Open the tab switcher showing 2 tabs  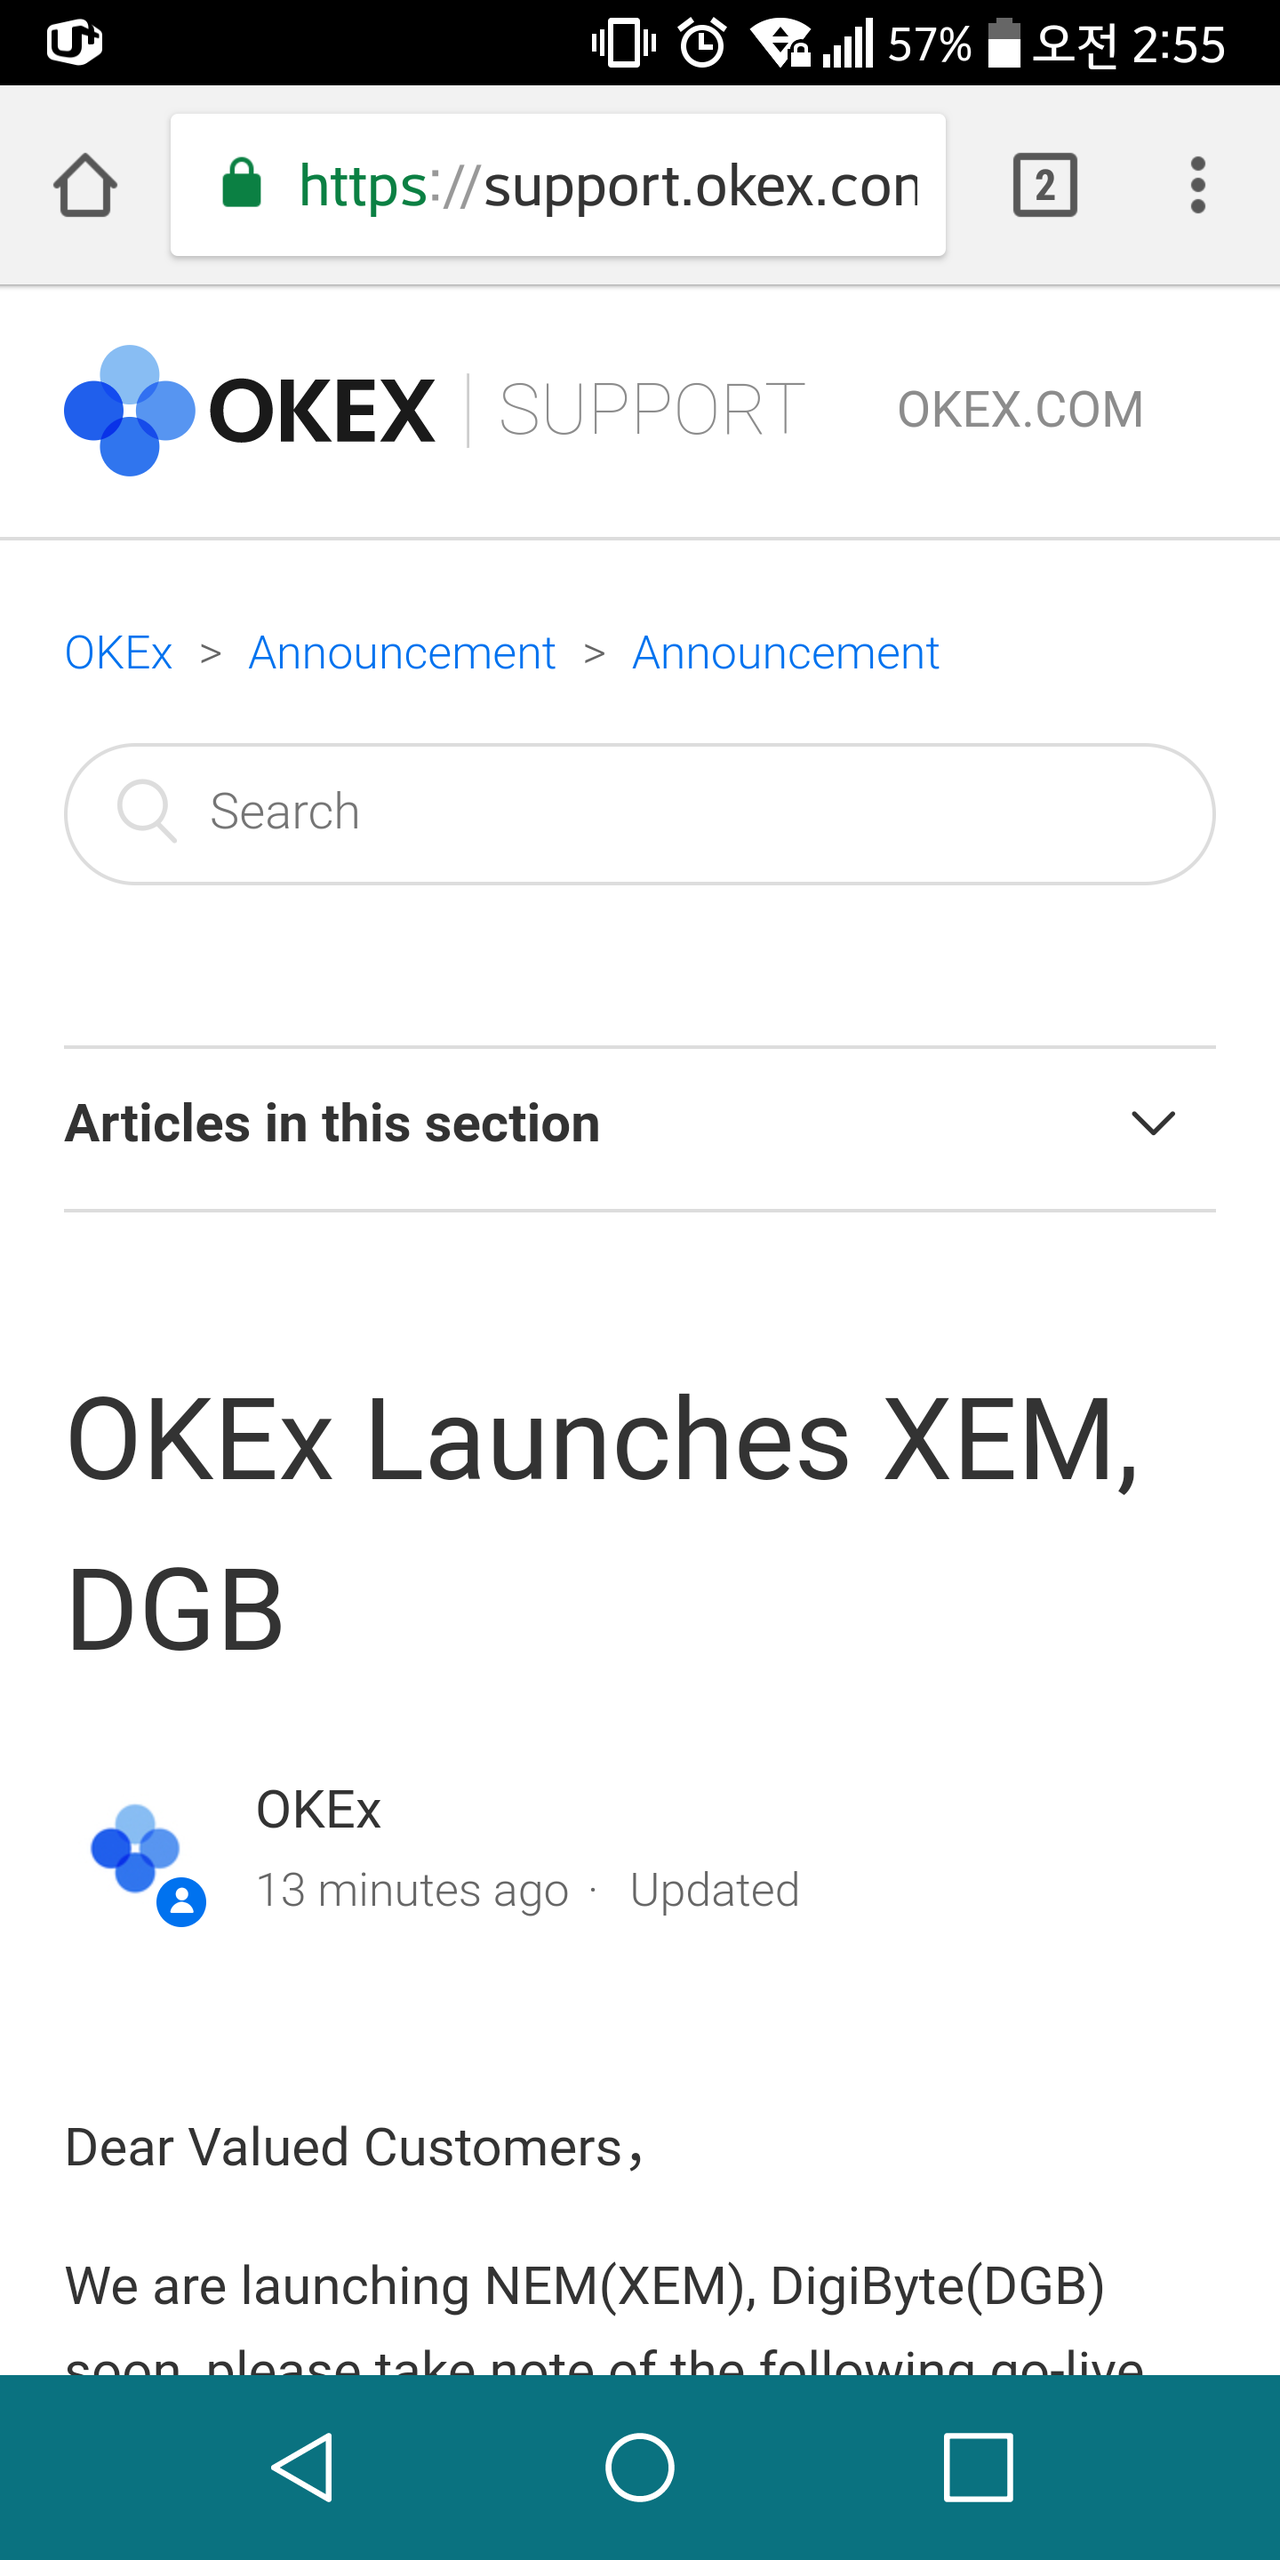(x=1045, y=185)
